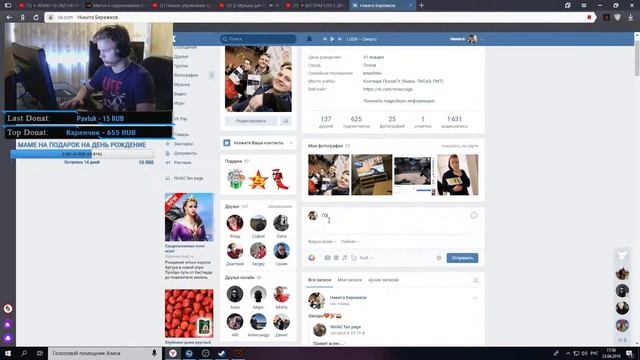Viewport: 640px width, 360px height.
Task: Open the red boot gift
Action: click(x=280, y=179)
